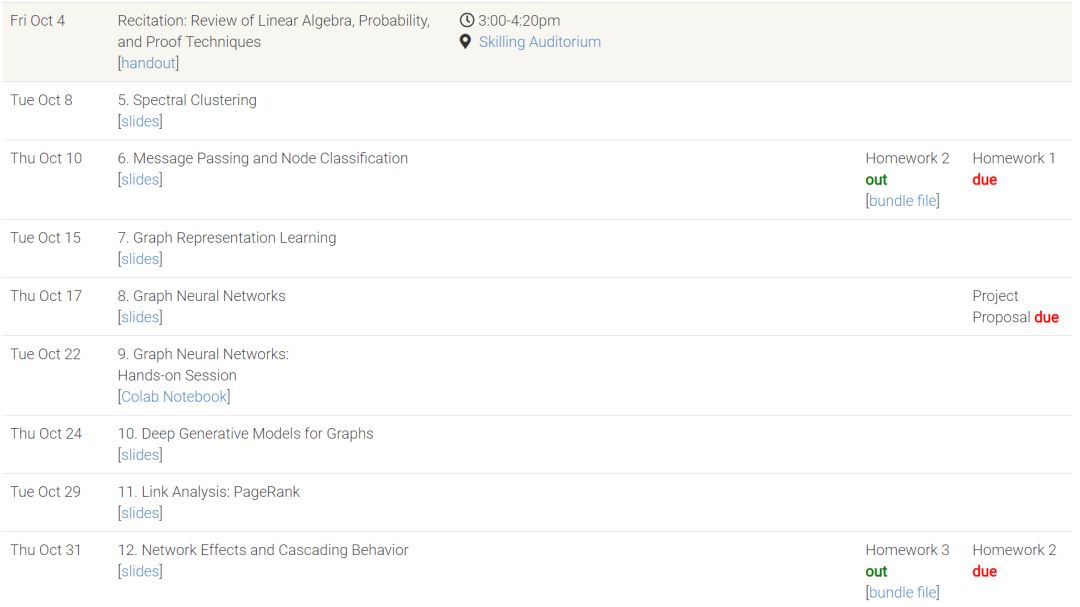Viewport: 1080px width, 607px height.
Task: Open slides for Graph Representation Learning
Action: tap(140, 259)
